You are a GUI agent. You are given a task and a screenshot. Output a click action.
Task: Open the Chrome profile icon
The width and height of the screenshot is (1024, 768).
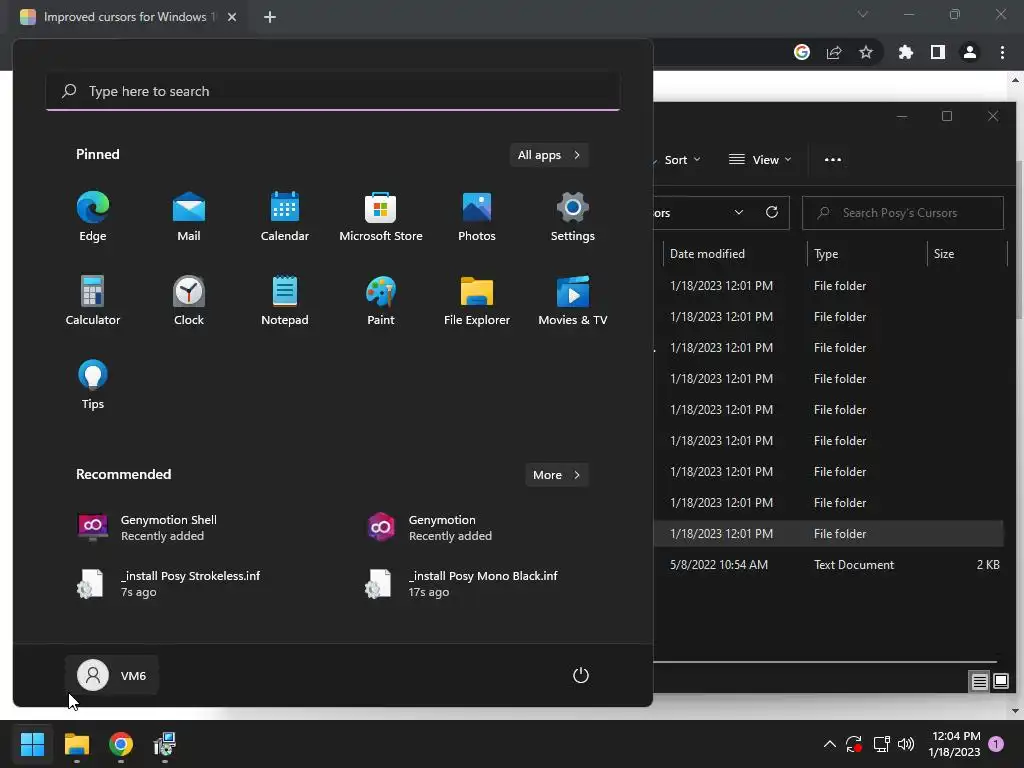tap(970, 52)
